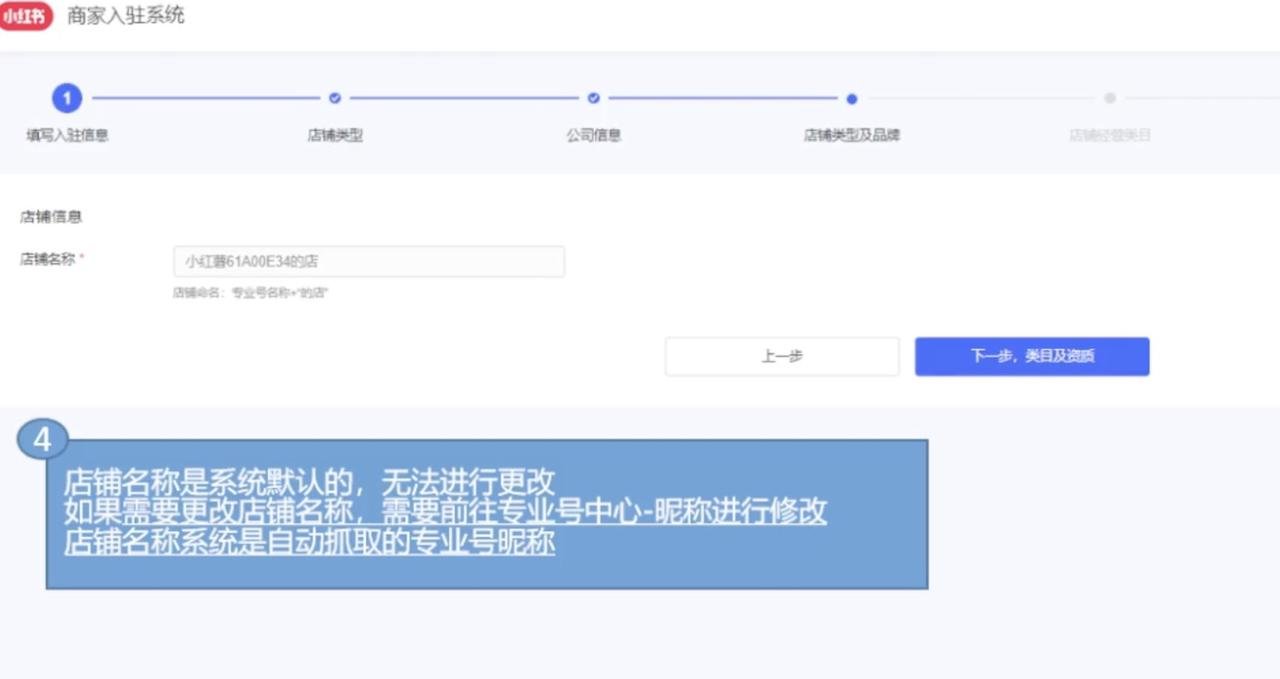Image resolution: width=1280 pixels, height=679 pixels.
Task: Go to the 公司信息 step label
Action: click(x=594, y=135)
